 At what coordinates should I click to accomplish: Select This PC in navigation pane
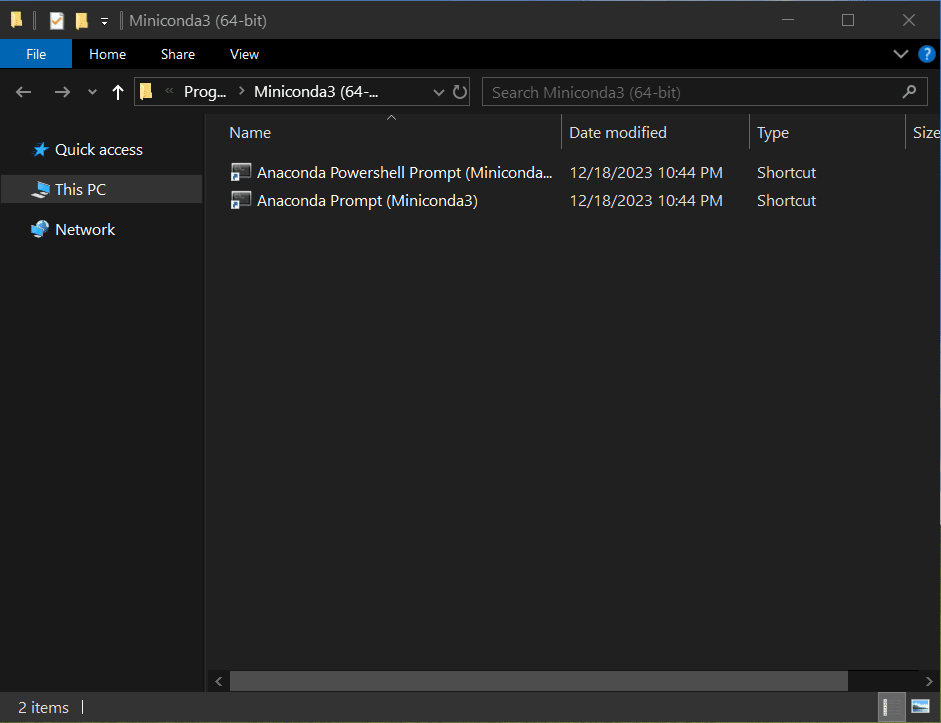click(80, 190)
